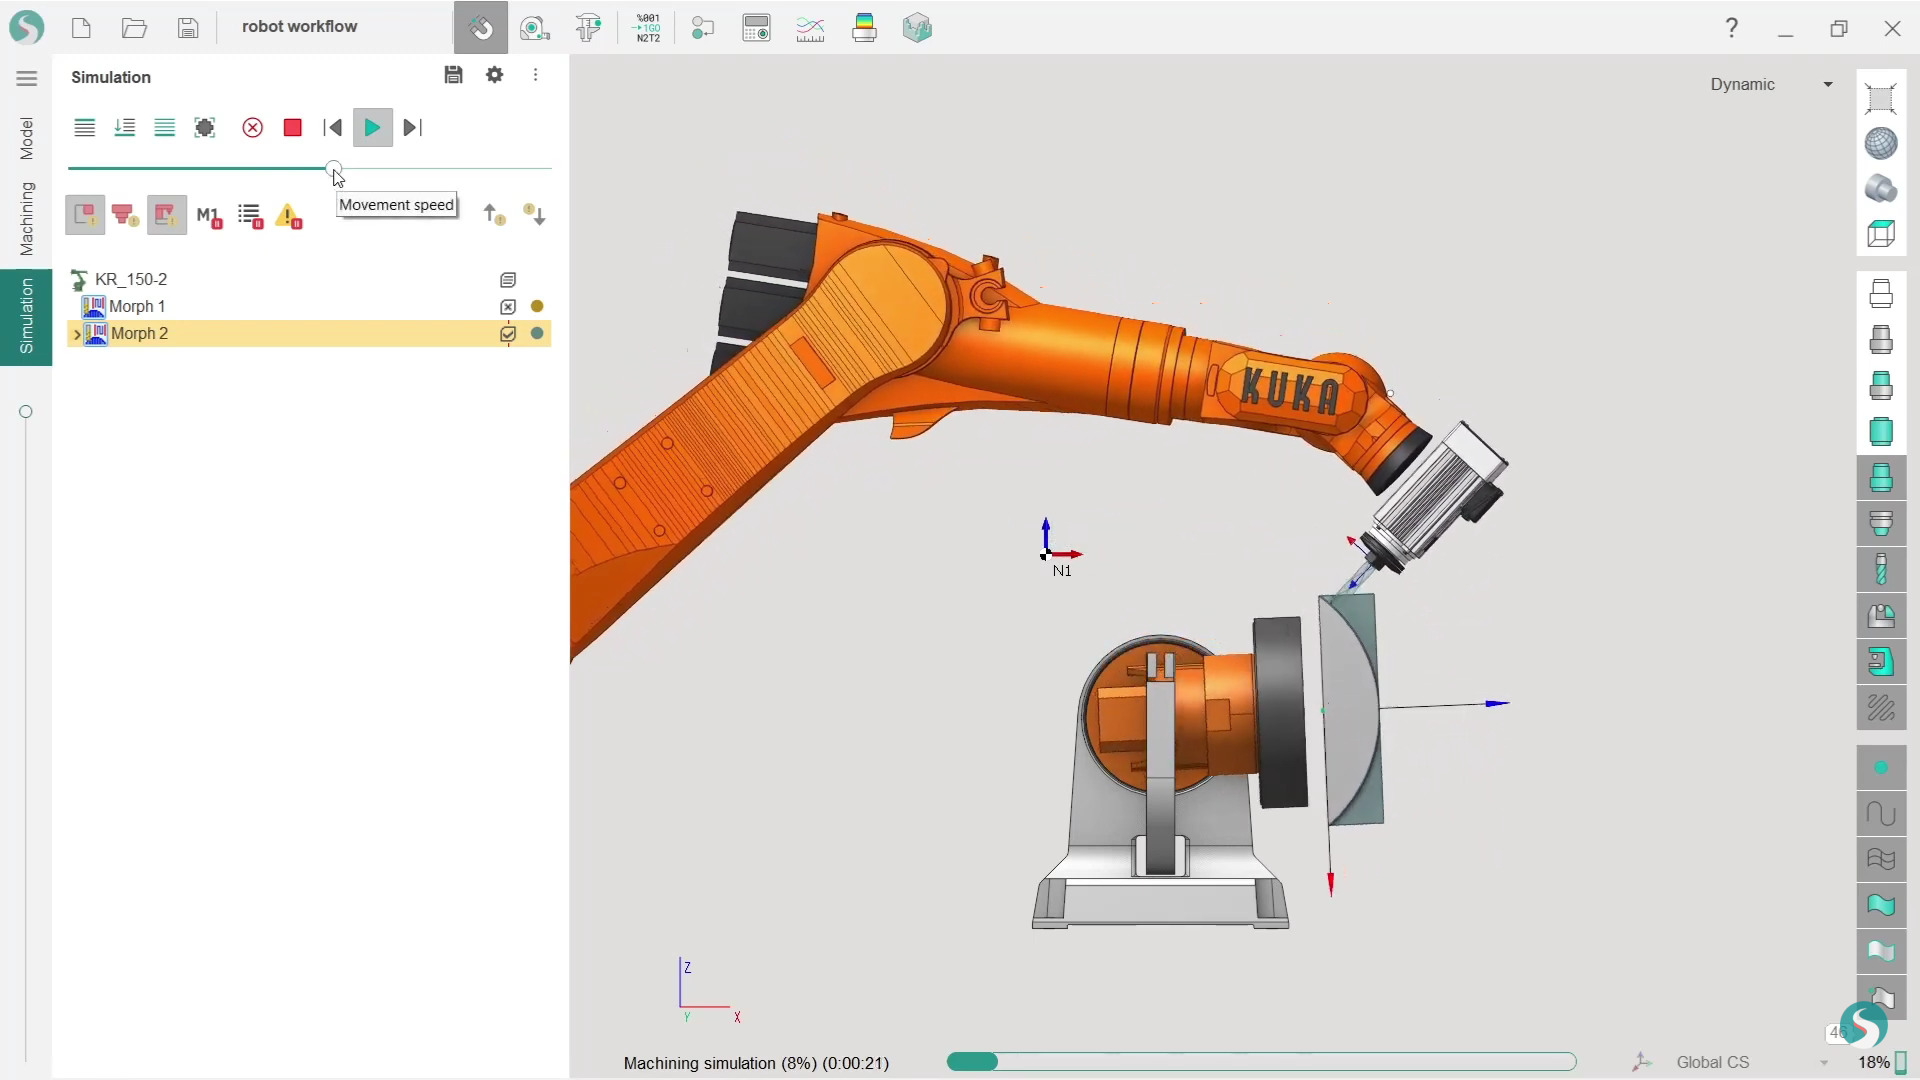
Task: Click the movement speed slider handle
Action: (334, 168)
